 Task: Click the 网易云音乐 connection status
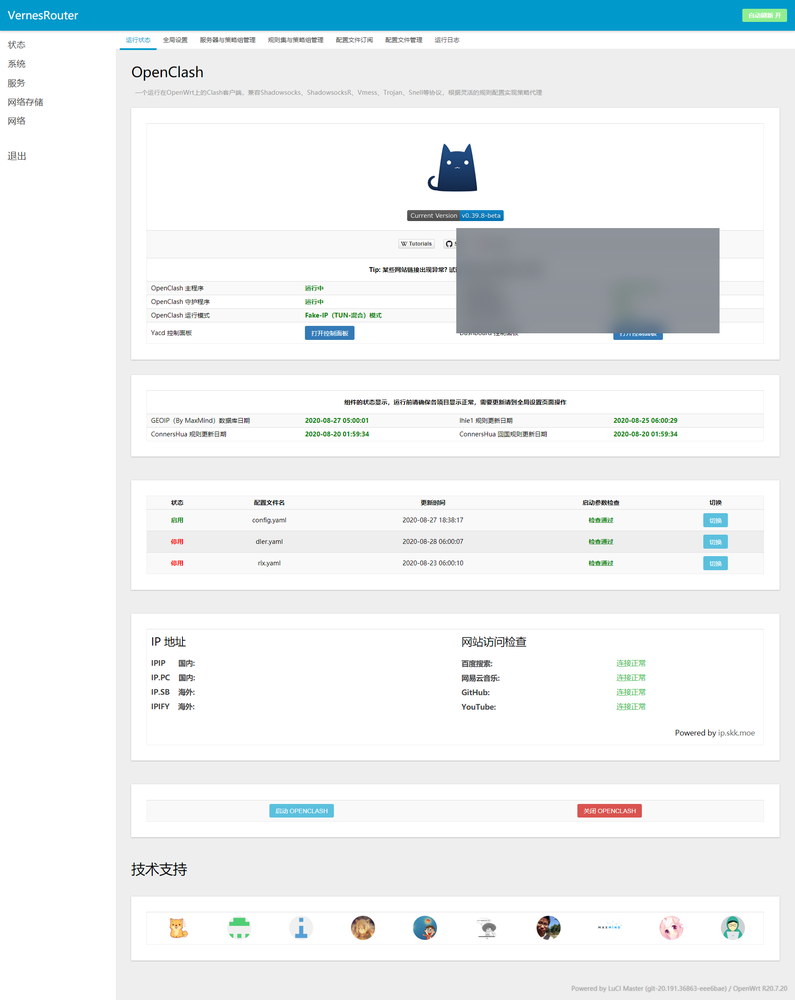[x=631, y=677]
